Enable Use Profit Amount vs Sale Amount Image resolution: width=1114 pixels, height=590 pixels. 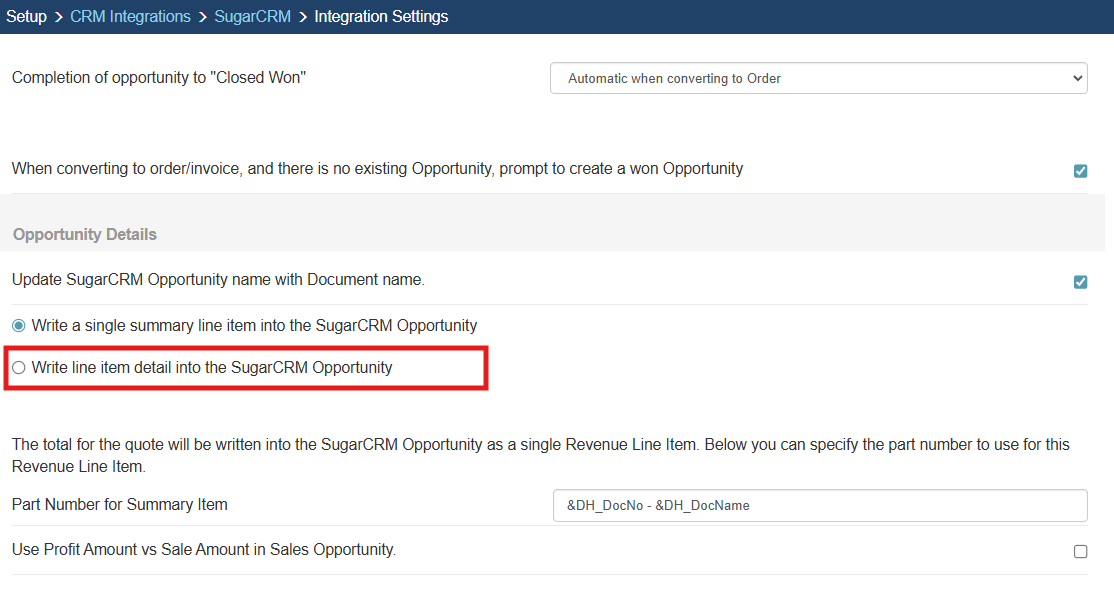pyautogui.click(x=1080, y=551)
